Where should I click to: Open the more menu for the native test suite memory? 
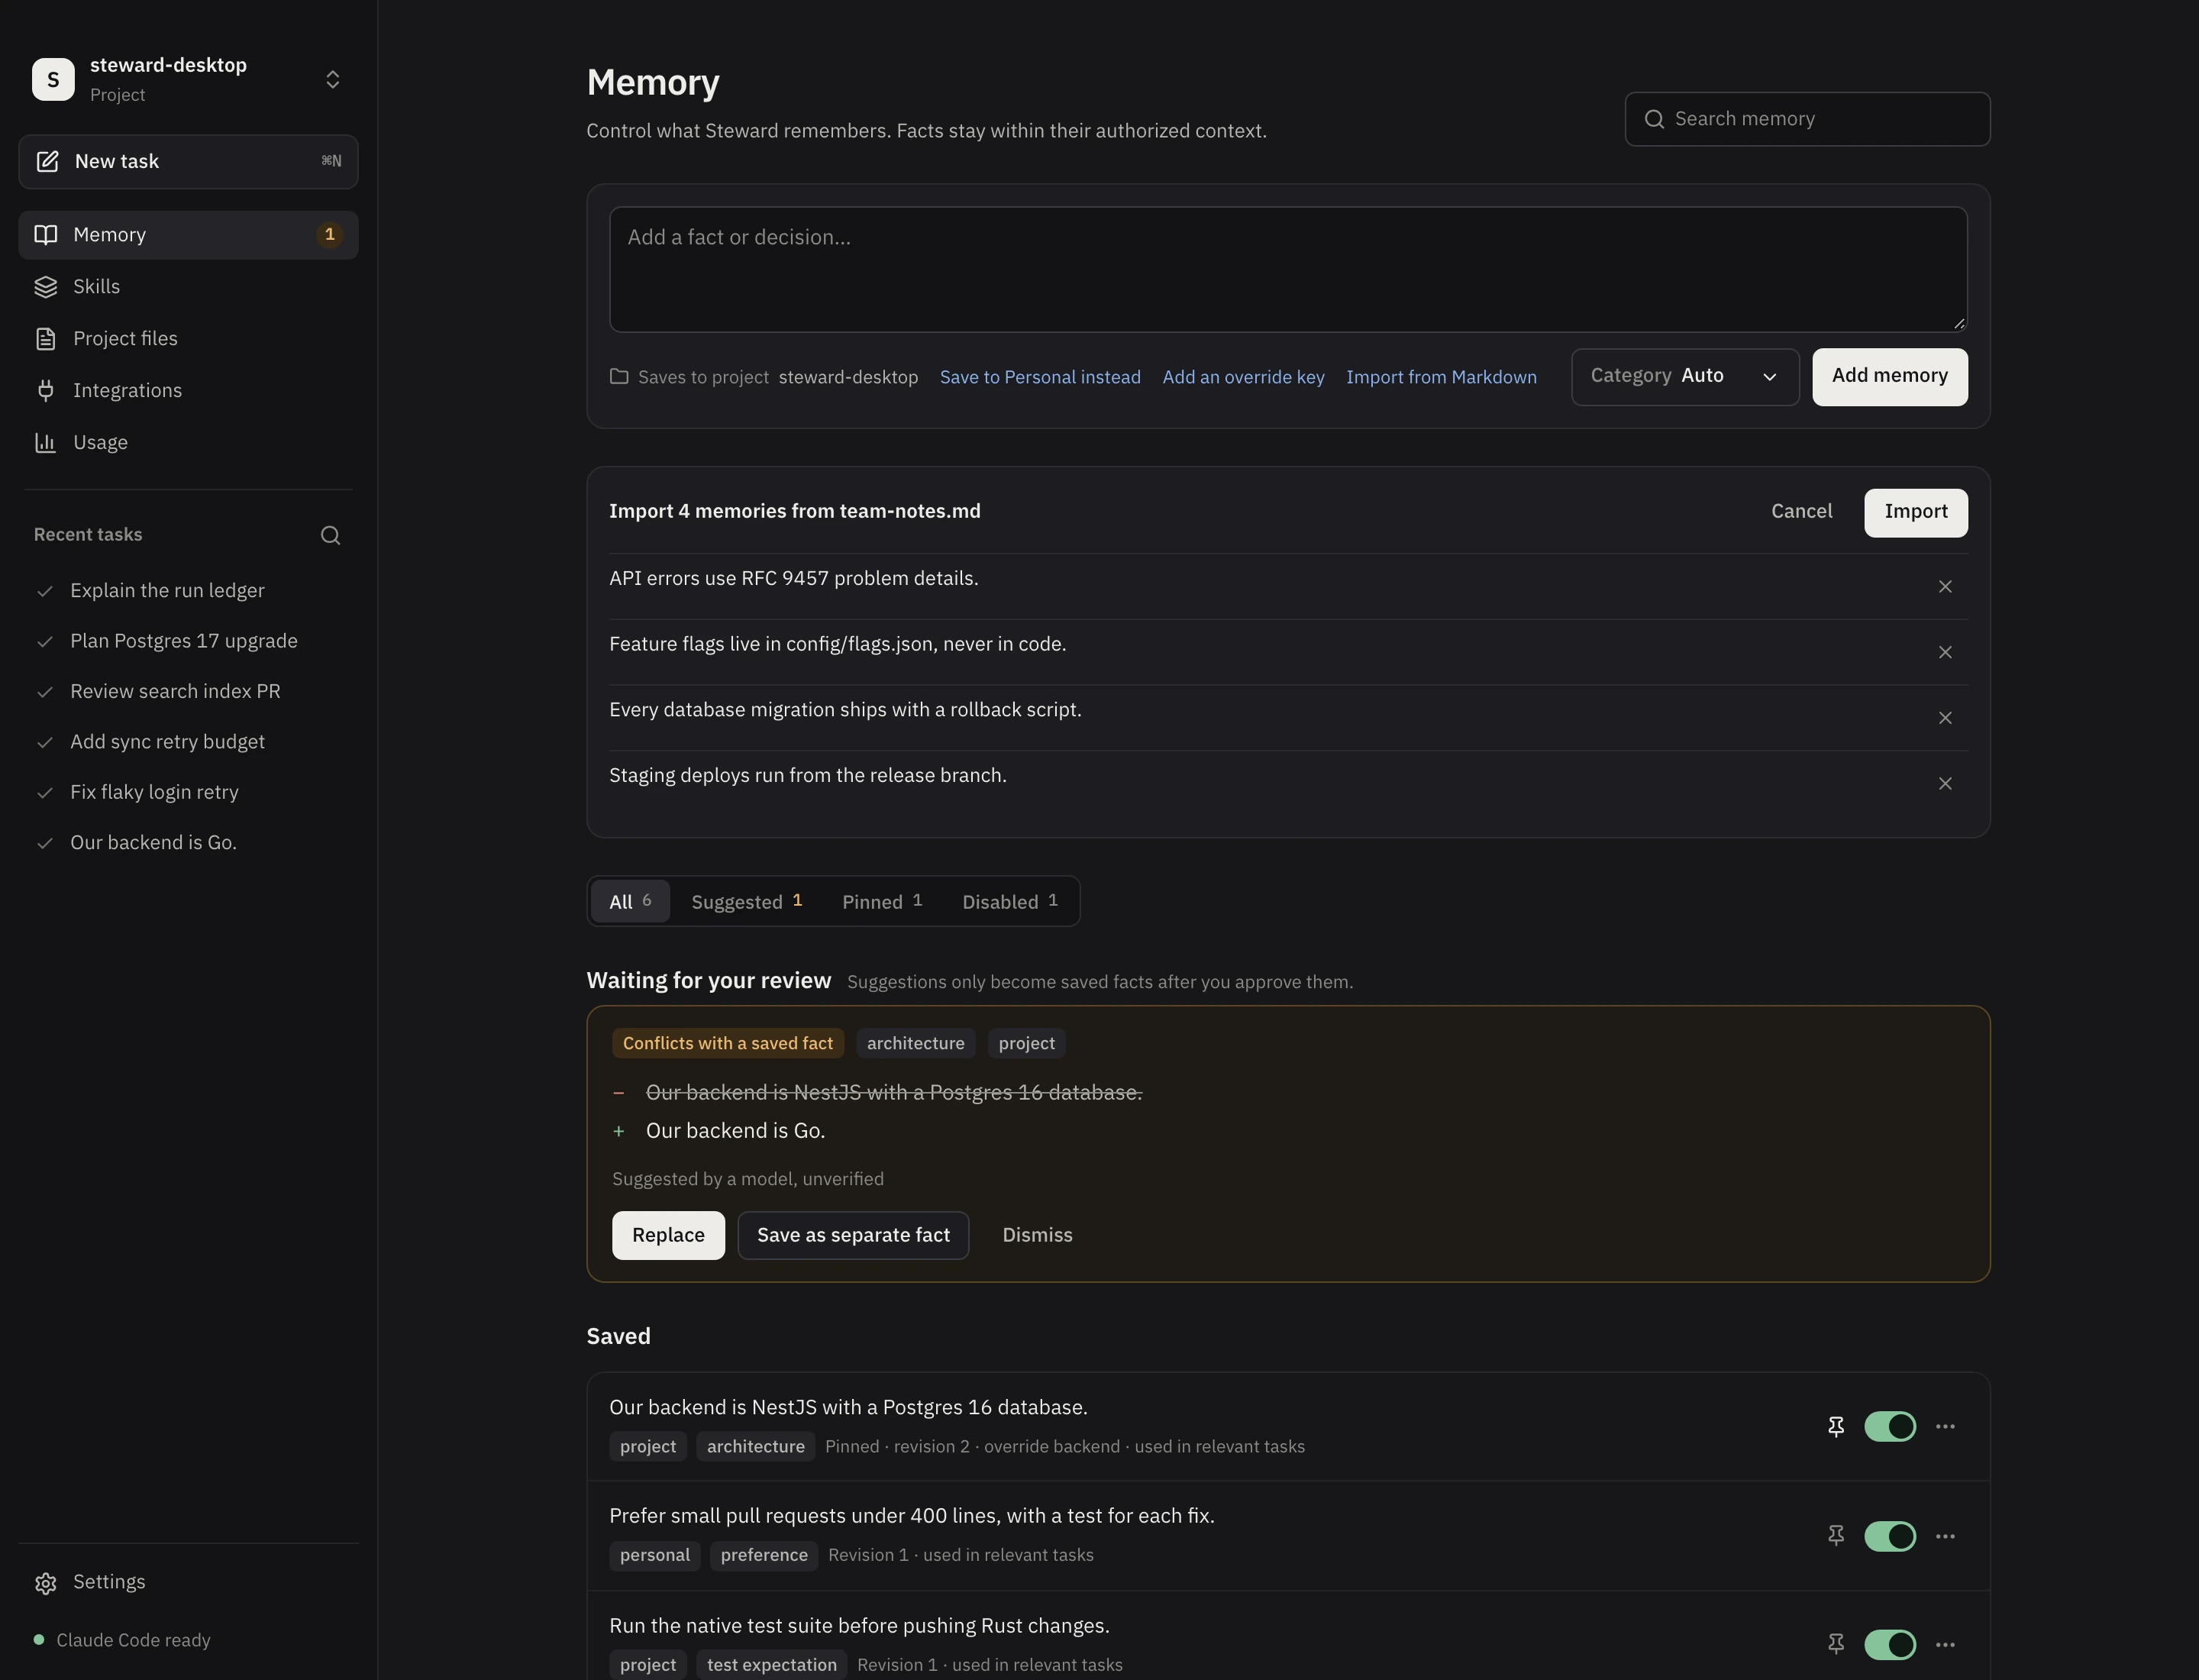[x=1944, y=1645]
